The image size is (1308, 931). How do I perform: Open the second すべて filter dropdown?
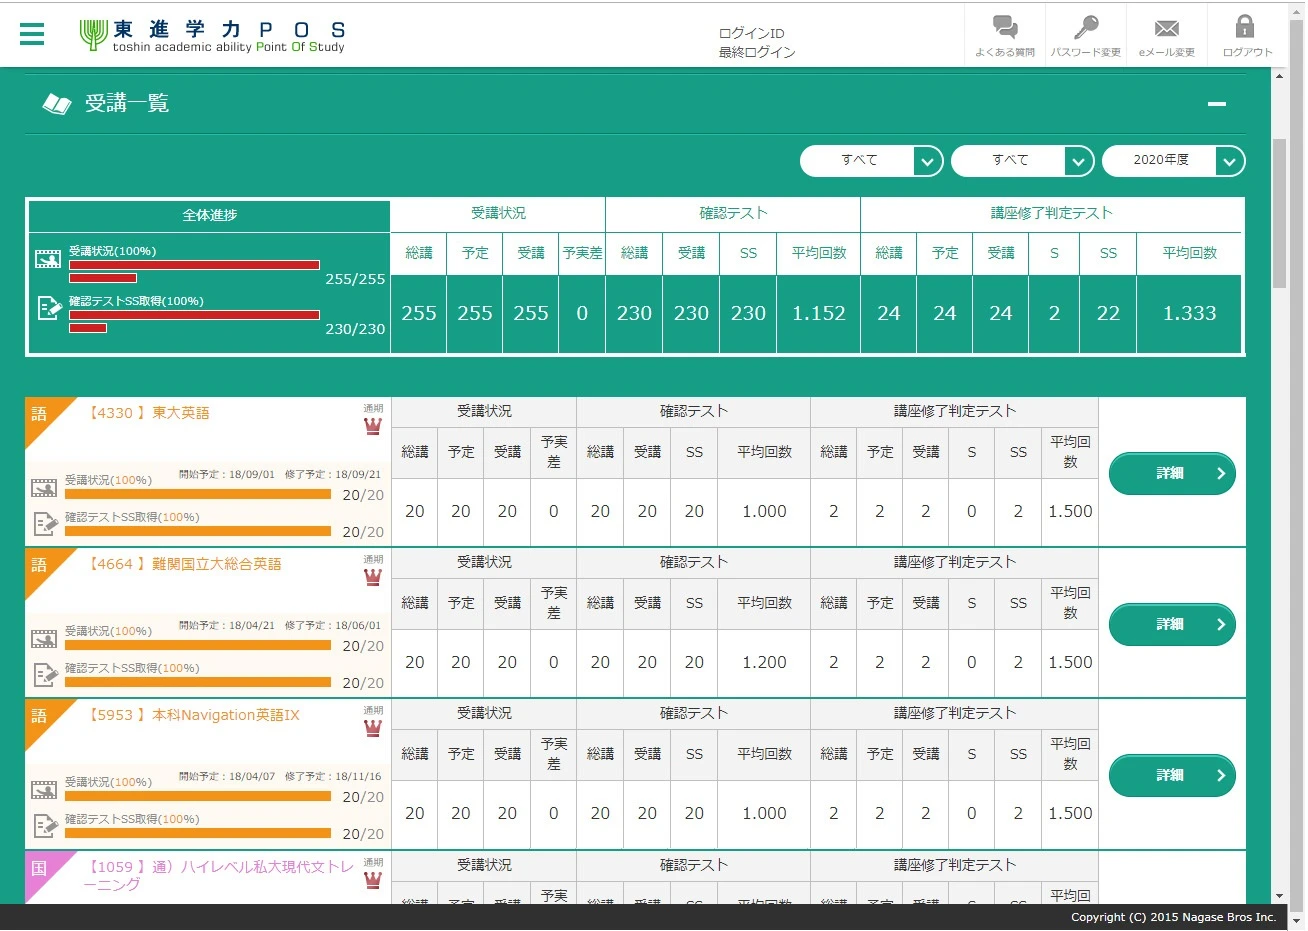pyautogui.click(x=1022, y=160)
